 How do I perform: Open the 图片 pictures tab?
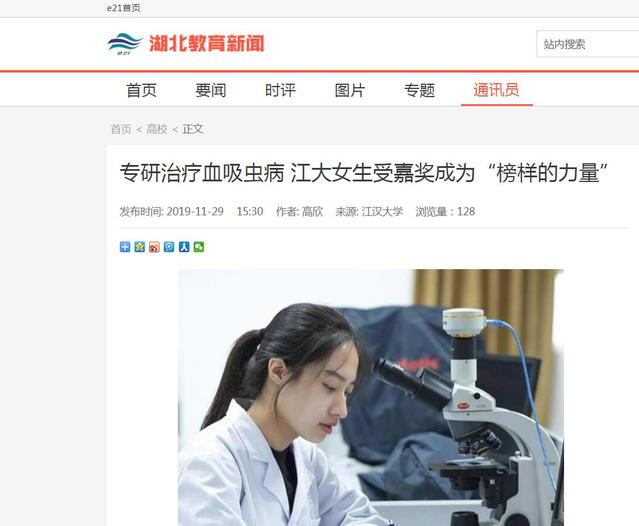point(350,90)
